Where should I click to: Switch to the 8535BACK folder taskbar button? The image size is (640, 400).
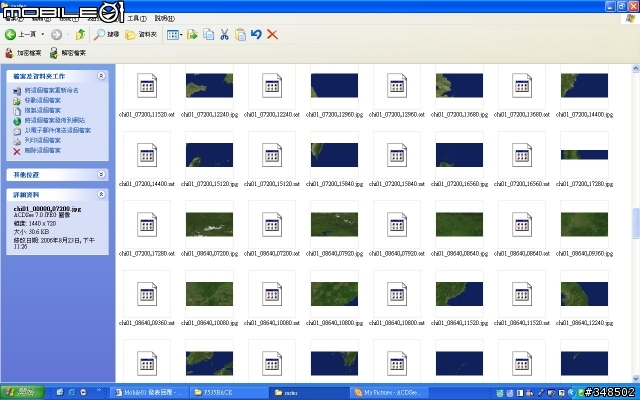coord(230,393)
